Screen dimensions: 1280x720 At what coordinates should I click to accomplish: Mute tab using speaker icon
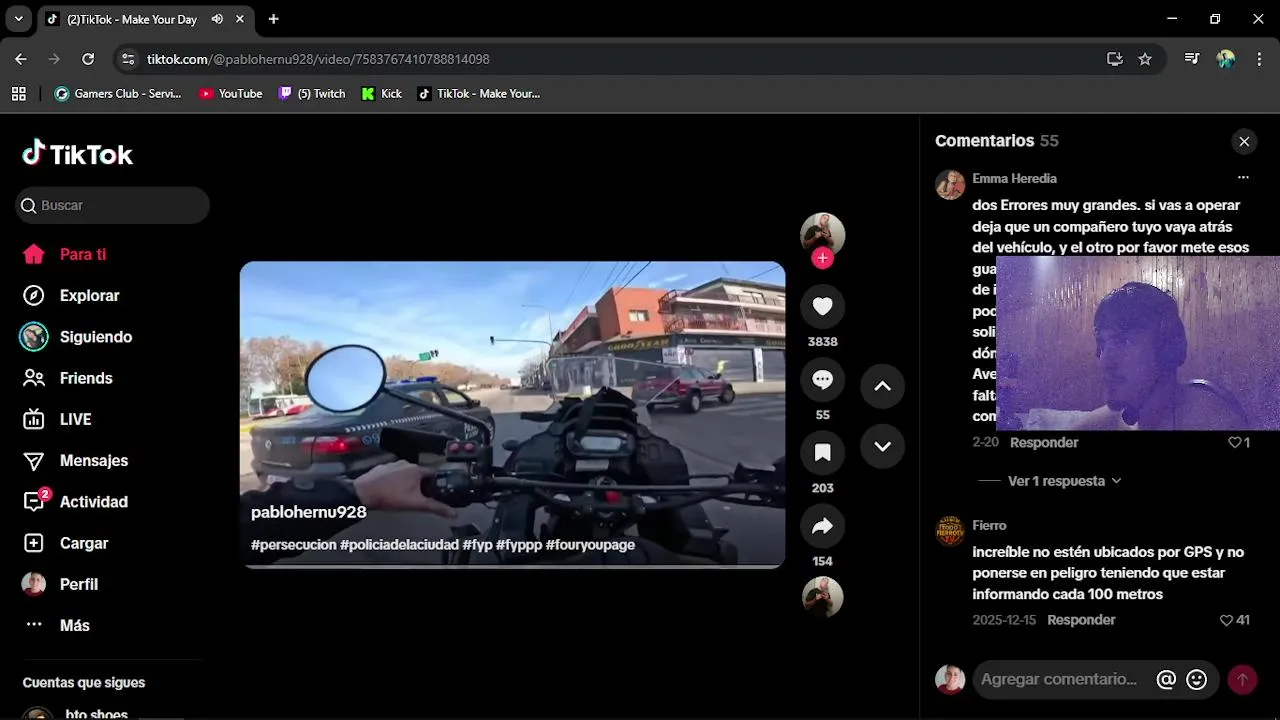(x=217, y=19)
